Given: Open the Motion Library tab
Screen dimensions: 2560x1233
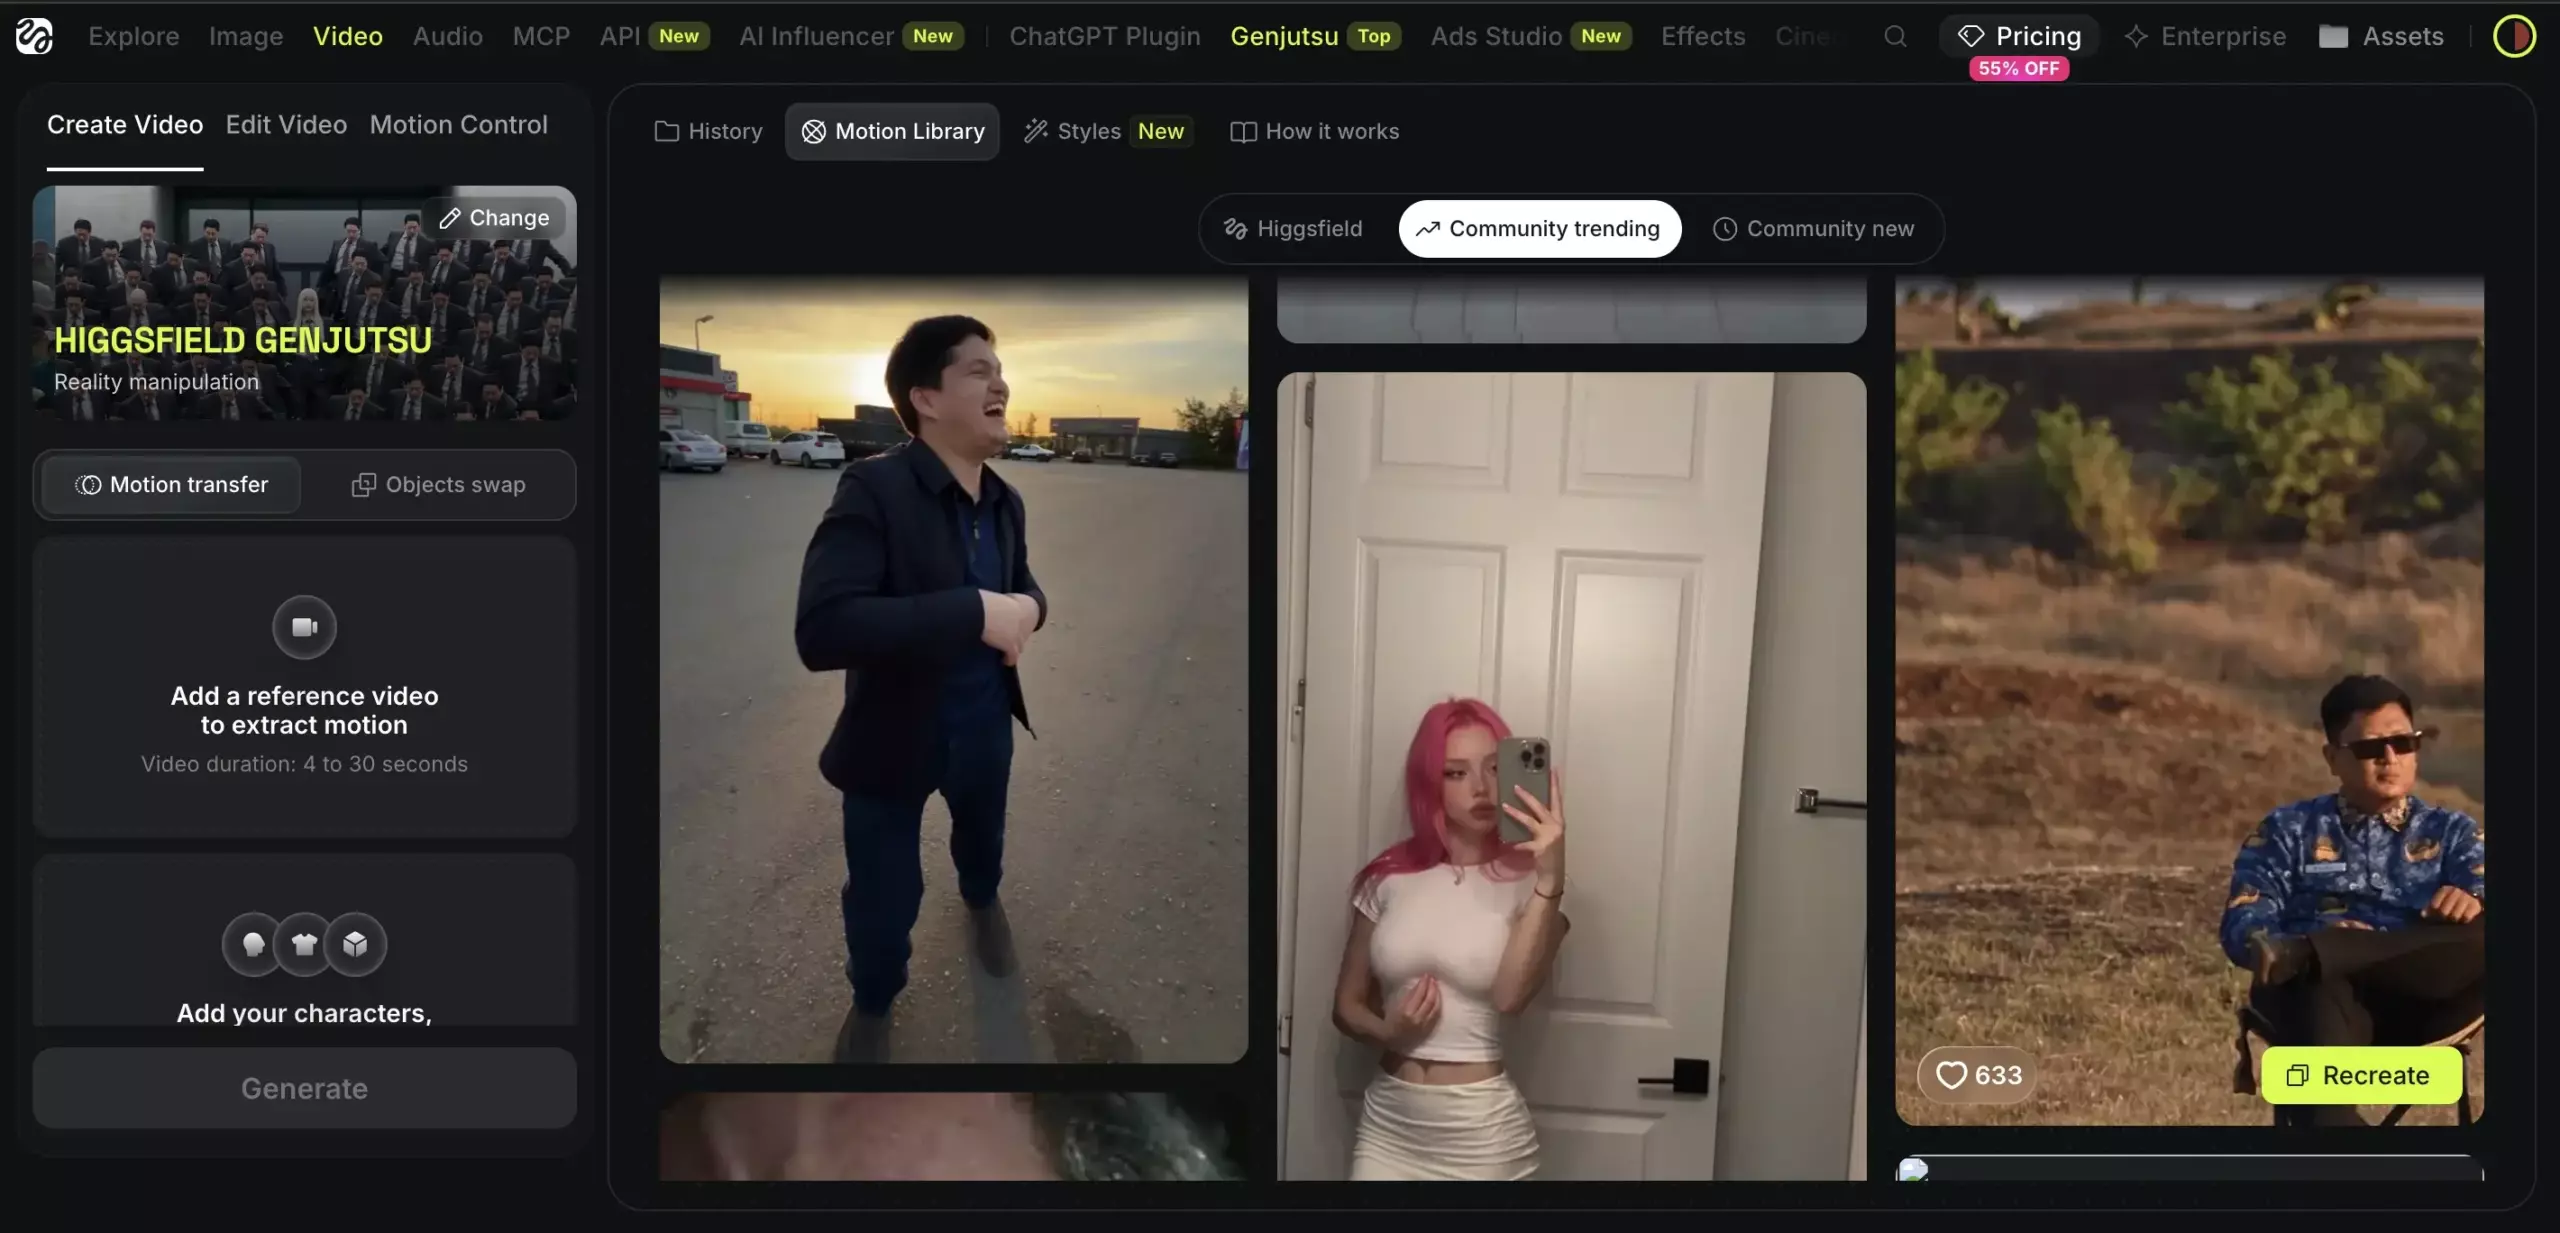Looking at the screenshot, I should [x=893, y=131].
